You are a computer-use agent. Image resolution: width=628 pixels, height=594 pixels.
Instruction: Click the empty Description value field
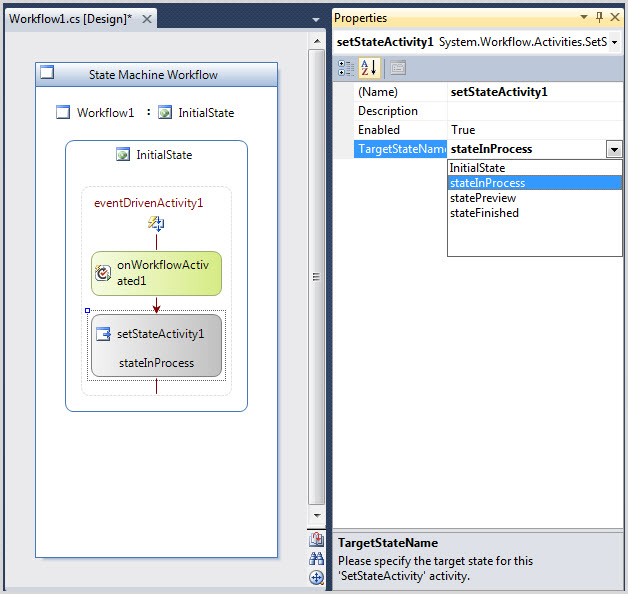pyautogui.click(x=535, y=111)
